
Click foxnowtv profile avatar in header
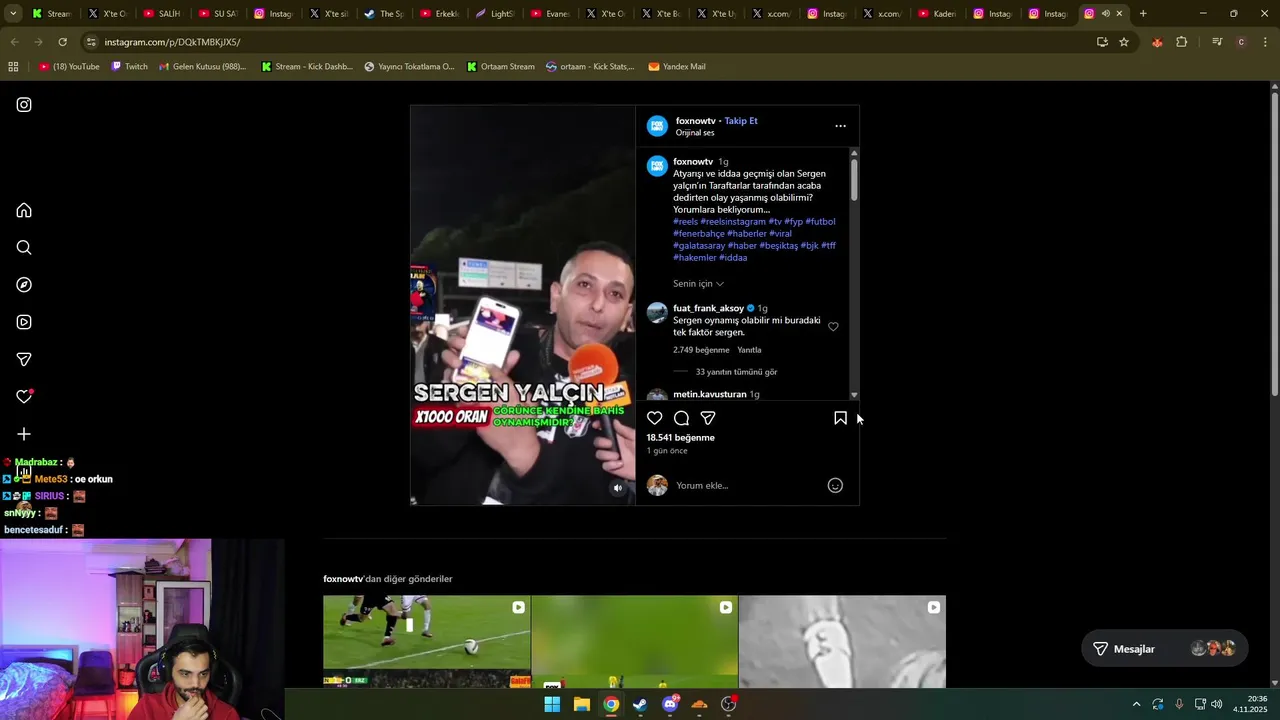click(x=657, y=126)
